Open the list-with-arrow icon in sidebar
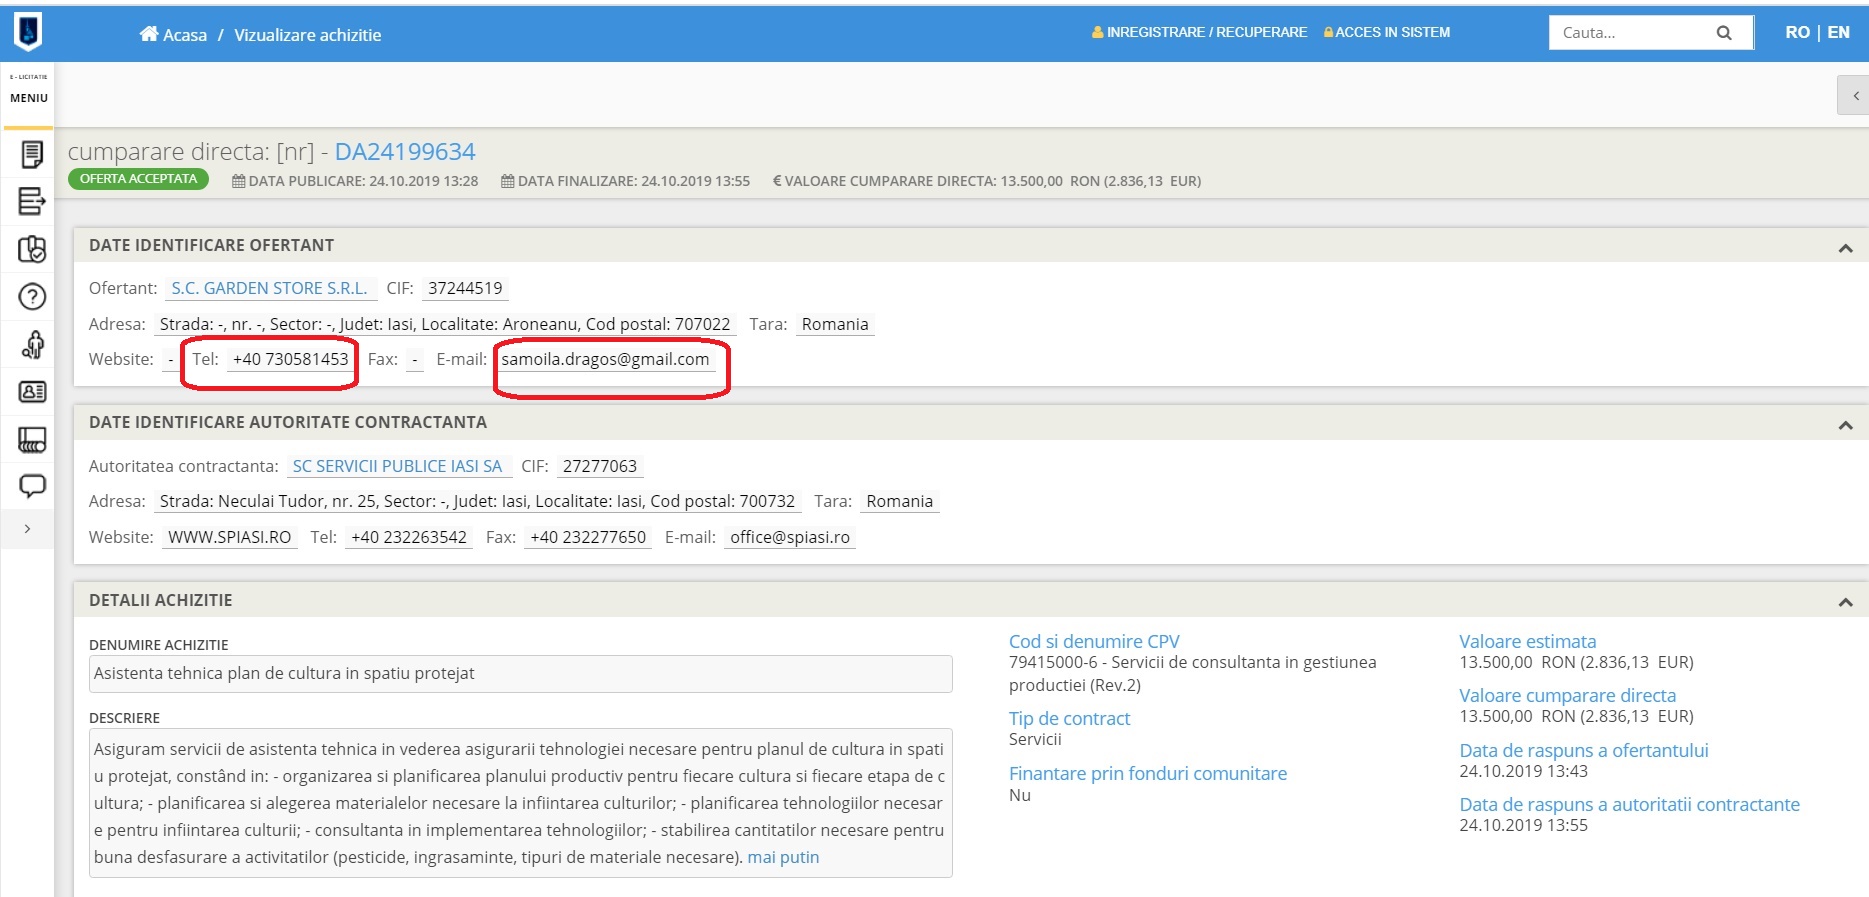 [32, 201]
